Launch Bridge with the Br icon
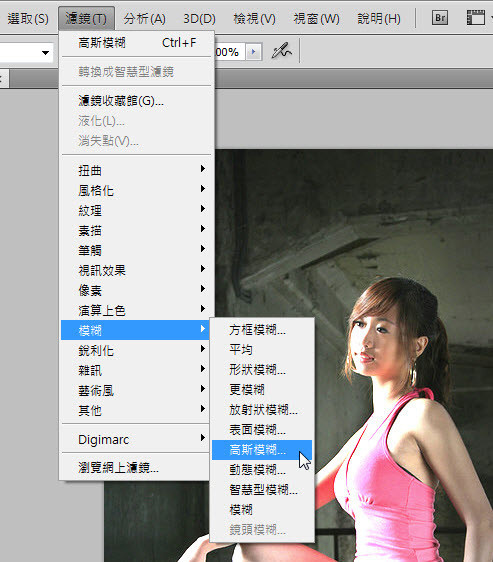This screenshot has width=493, height=562. click(440, 18)
